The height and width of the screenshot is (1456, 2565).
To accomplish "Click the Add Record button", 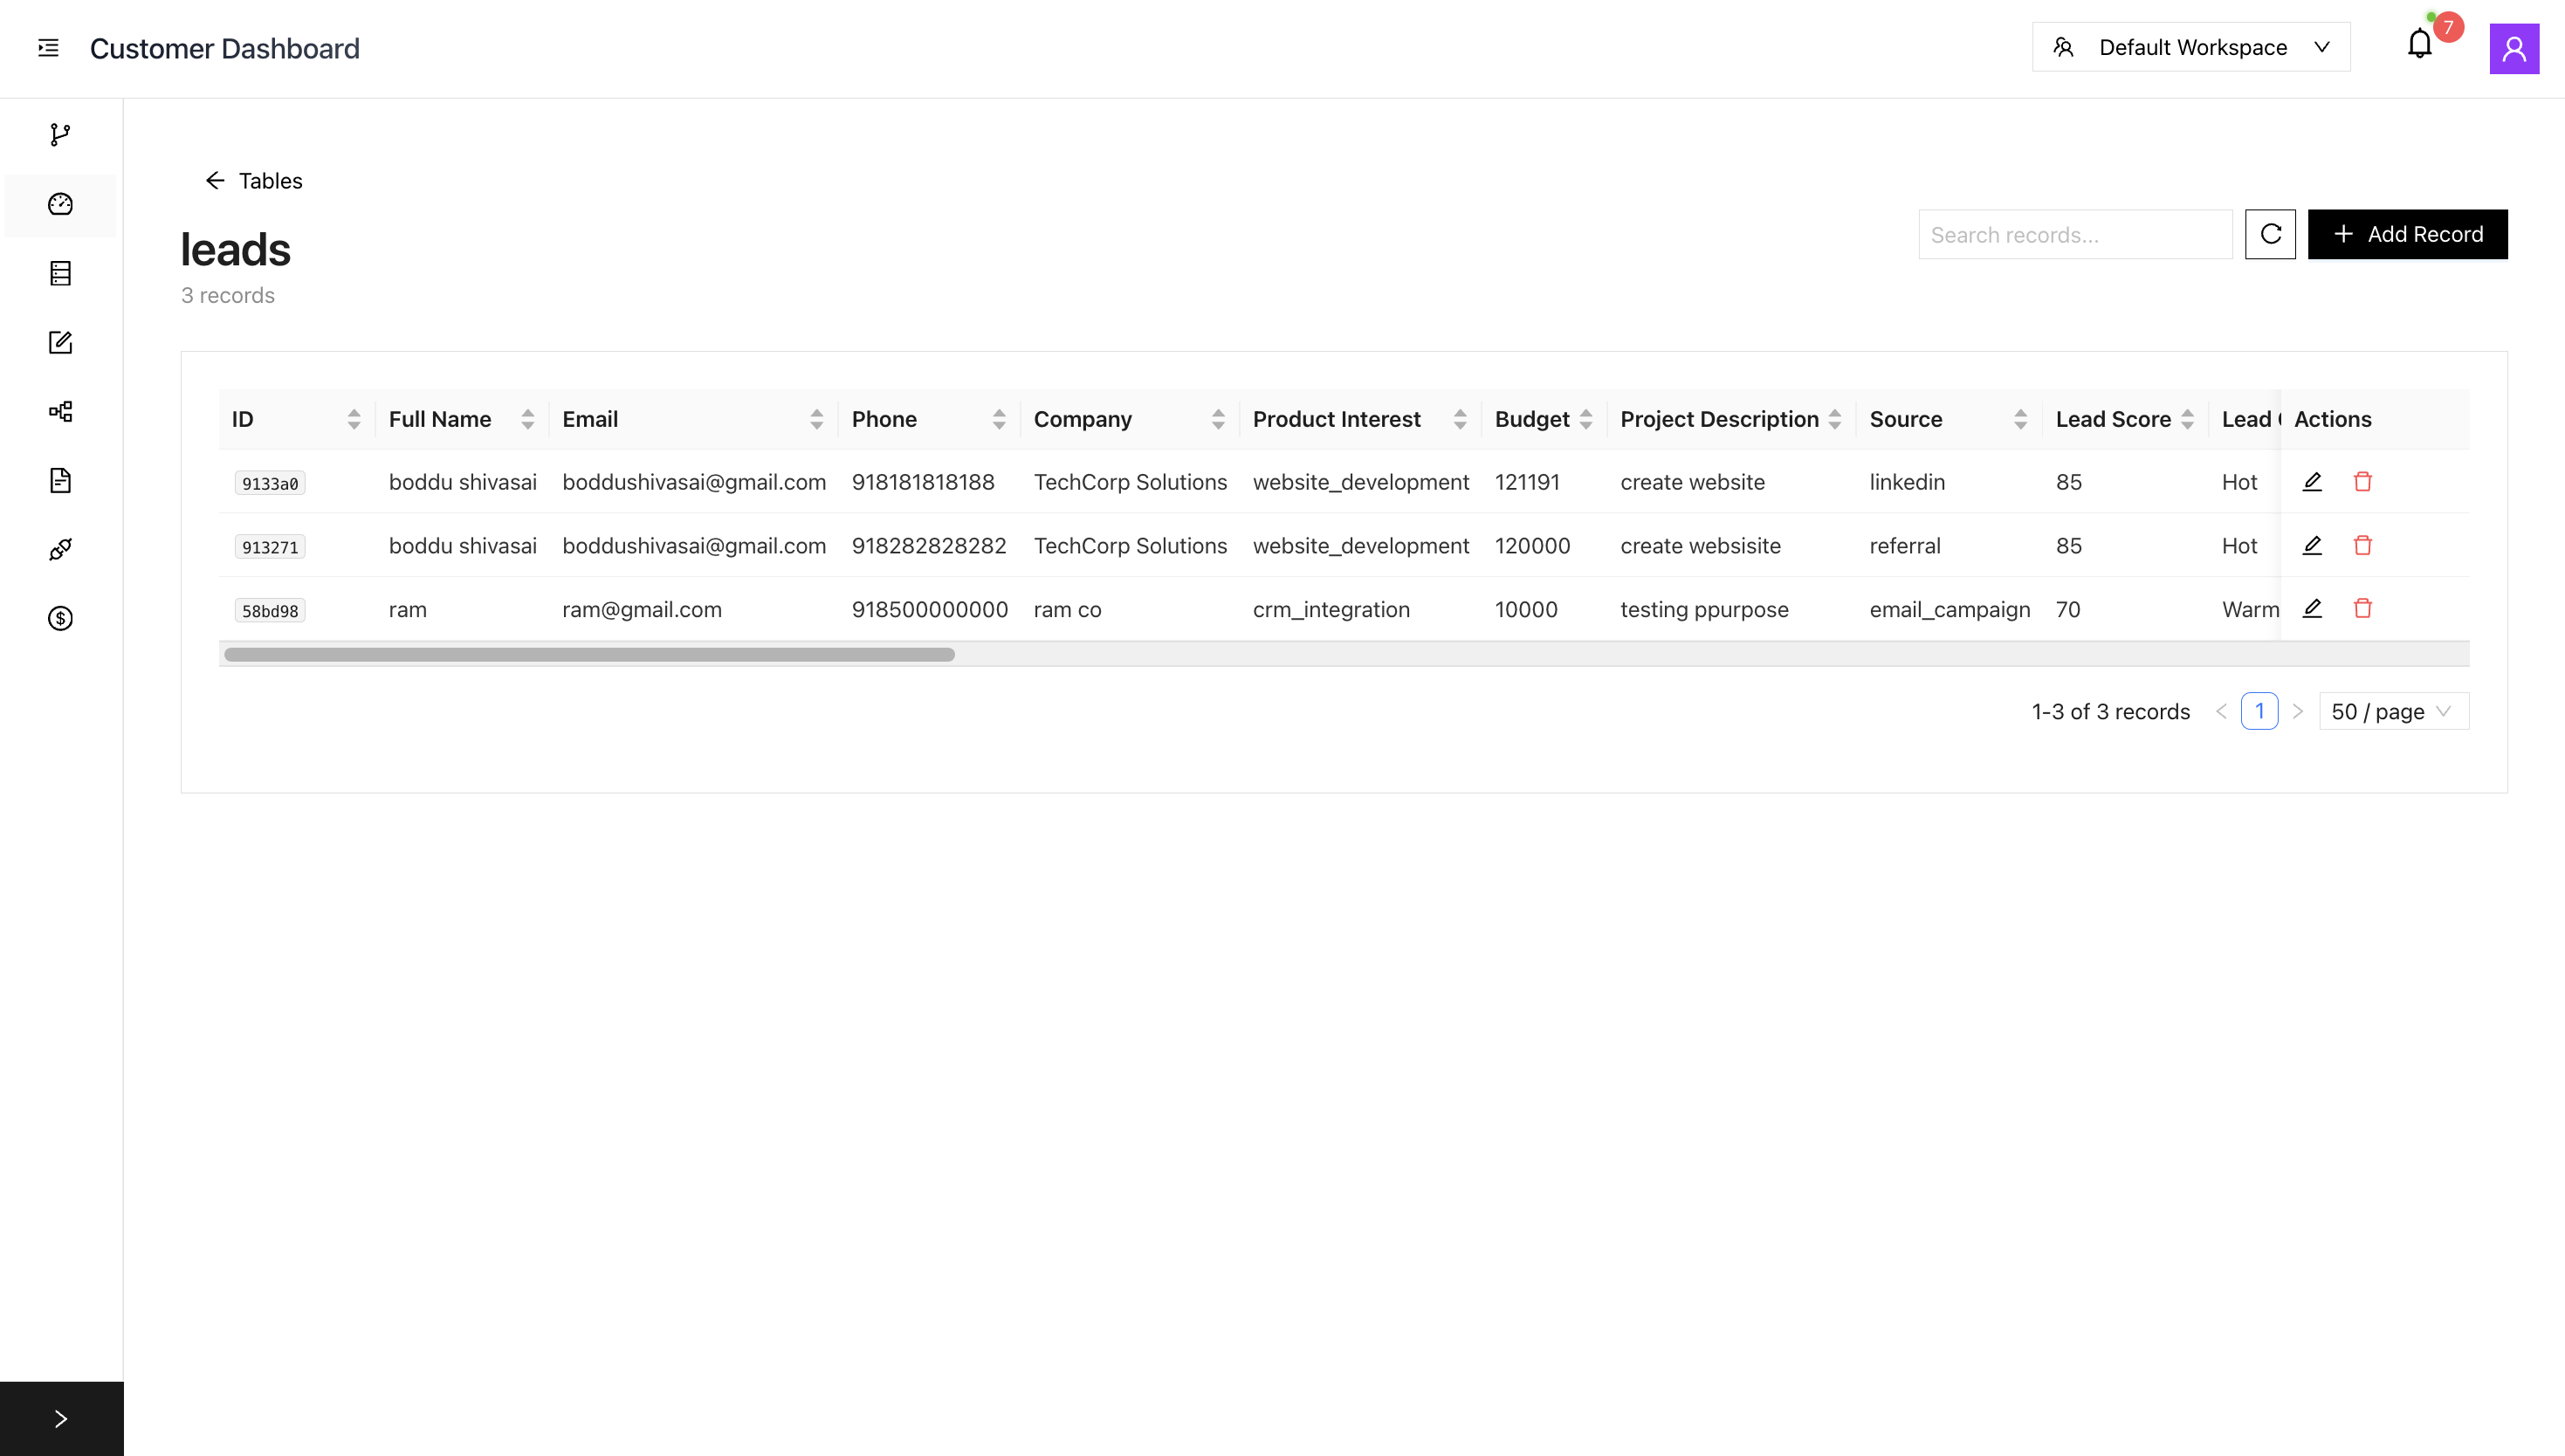I will click(x=2407, y=234).
